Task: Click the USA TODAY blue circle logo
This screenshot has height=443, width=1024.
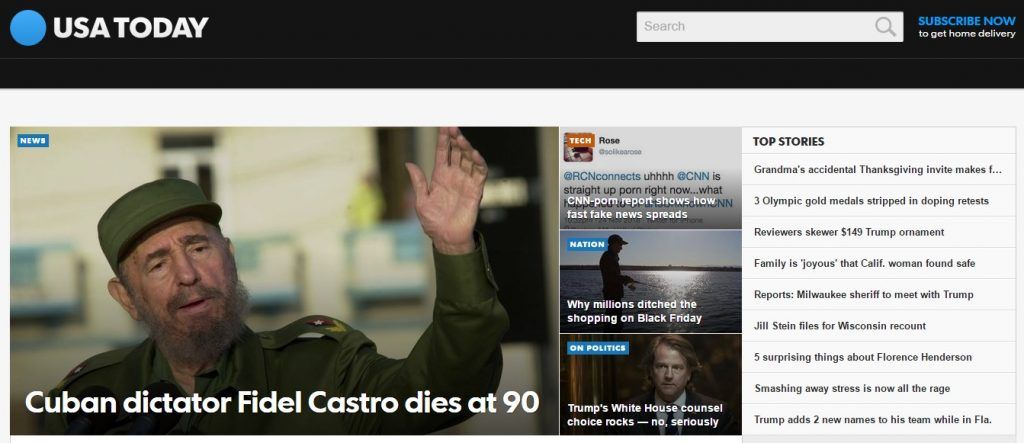Action: click(x=28, y=27)
